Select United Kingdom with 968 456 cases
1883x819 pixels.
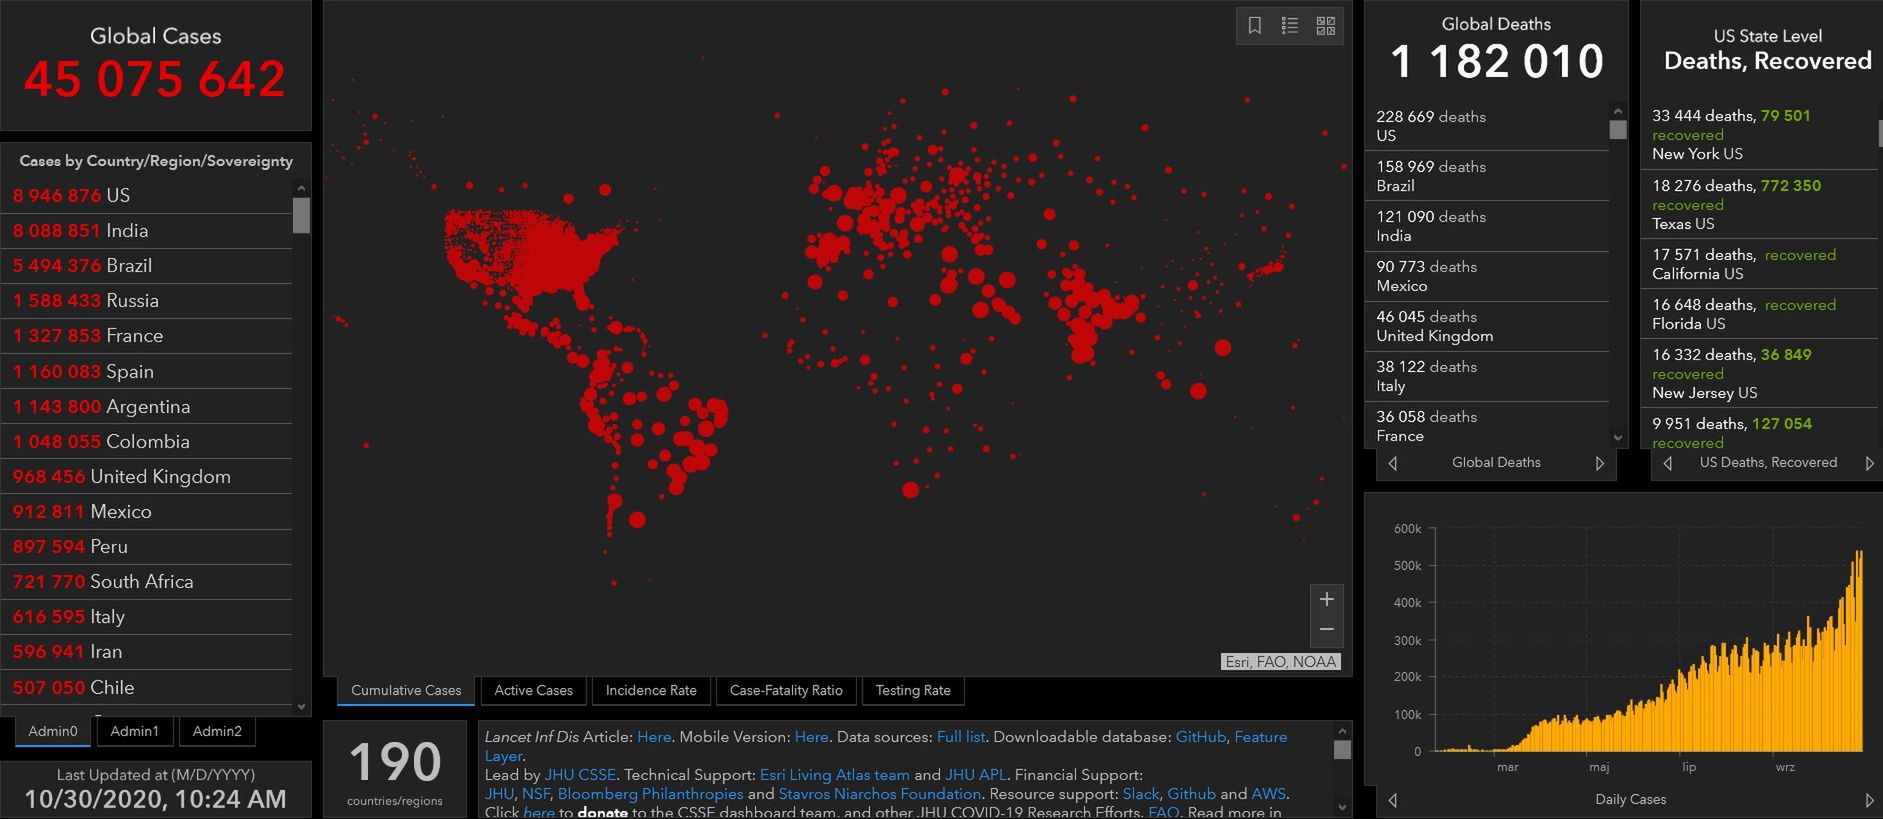point(146,477)
